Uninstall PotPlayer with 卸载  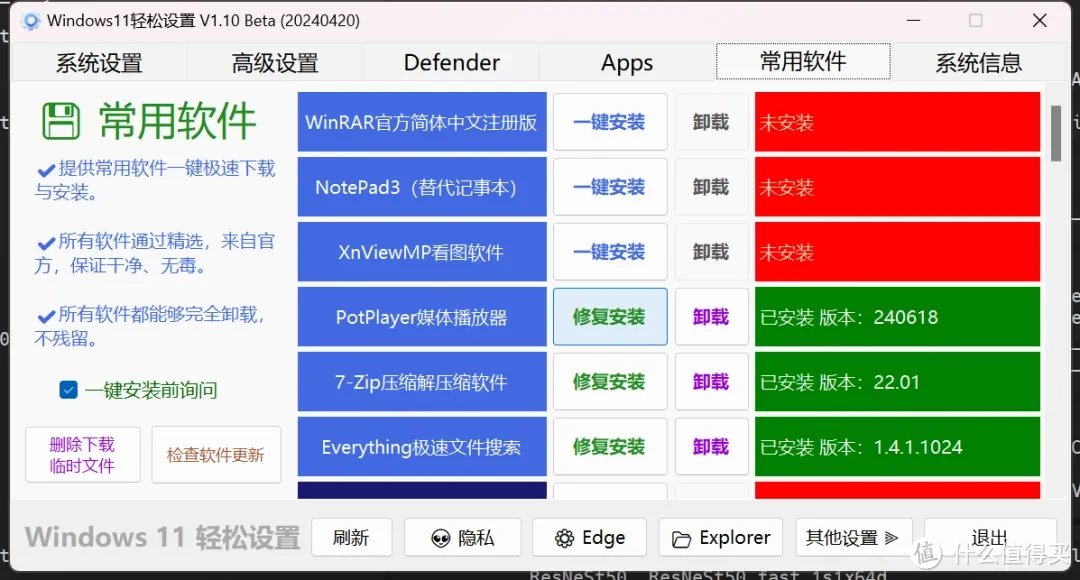(711, 317)
